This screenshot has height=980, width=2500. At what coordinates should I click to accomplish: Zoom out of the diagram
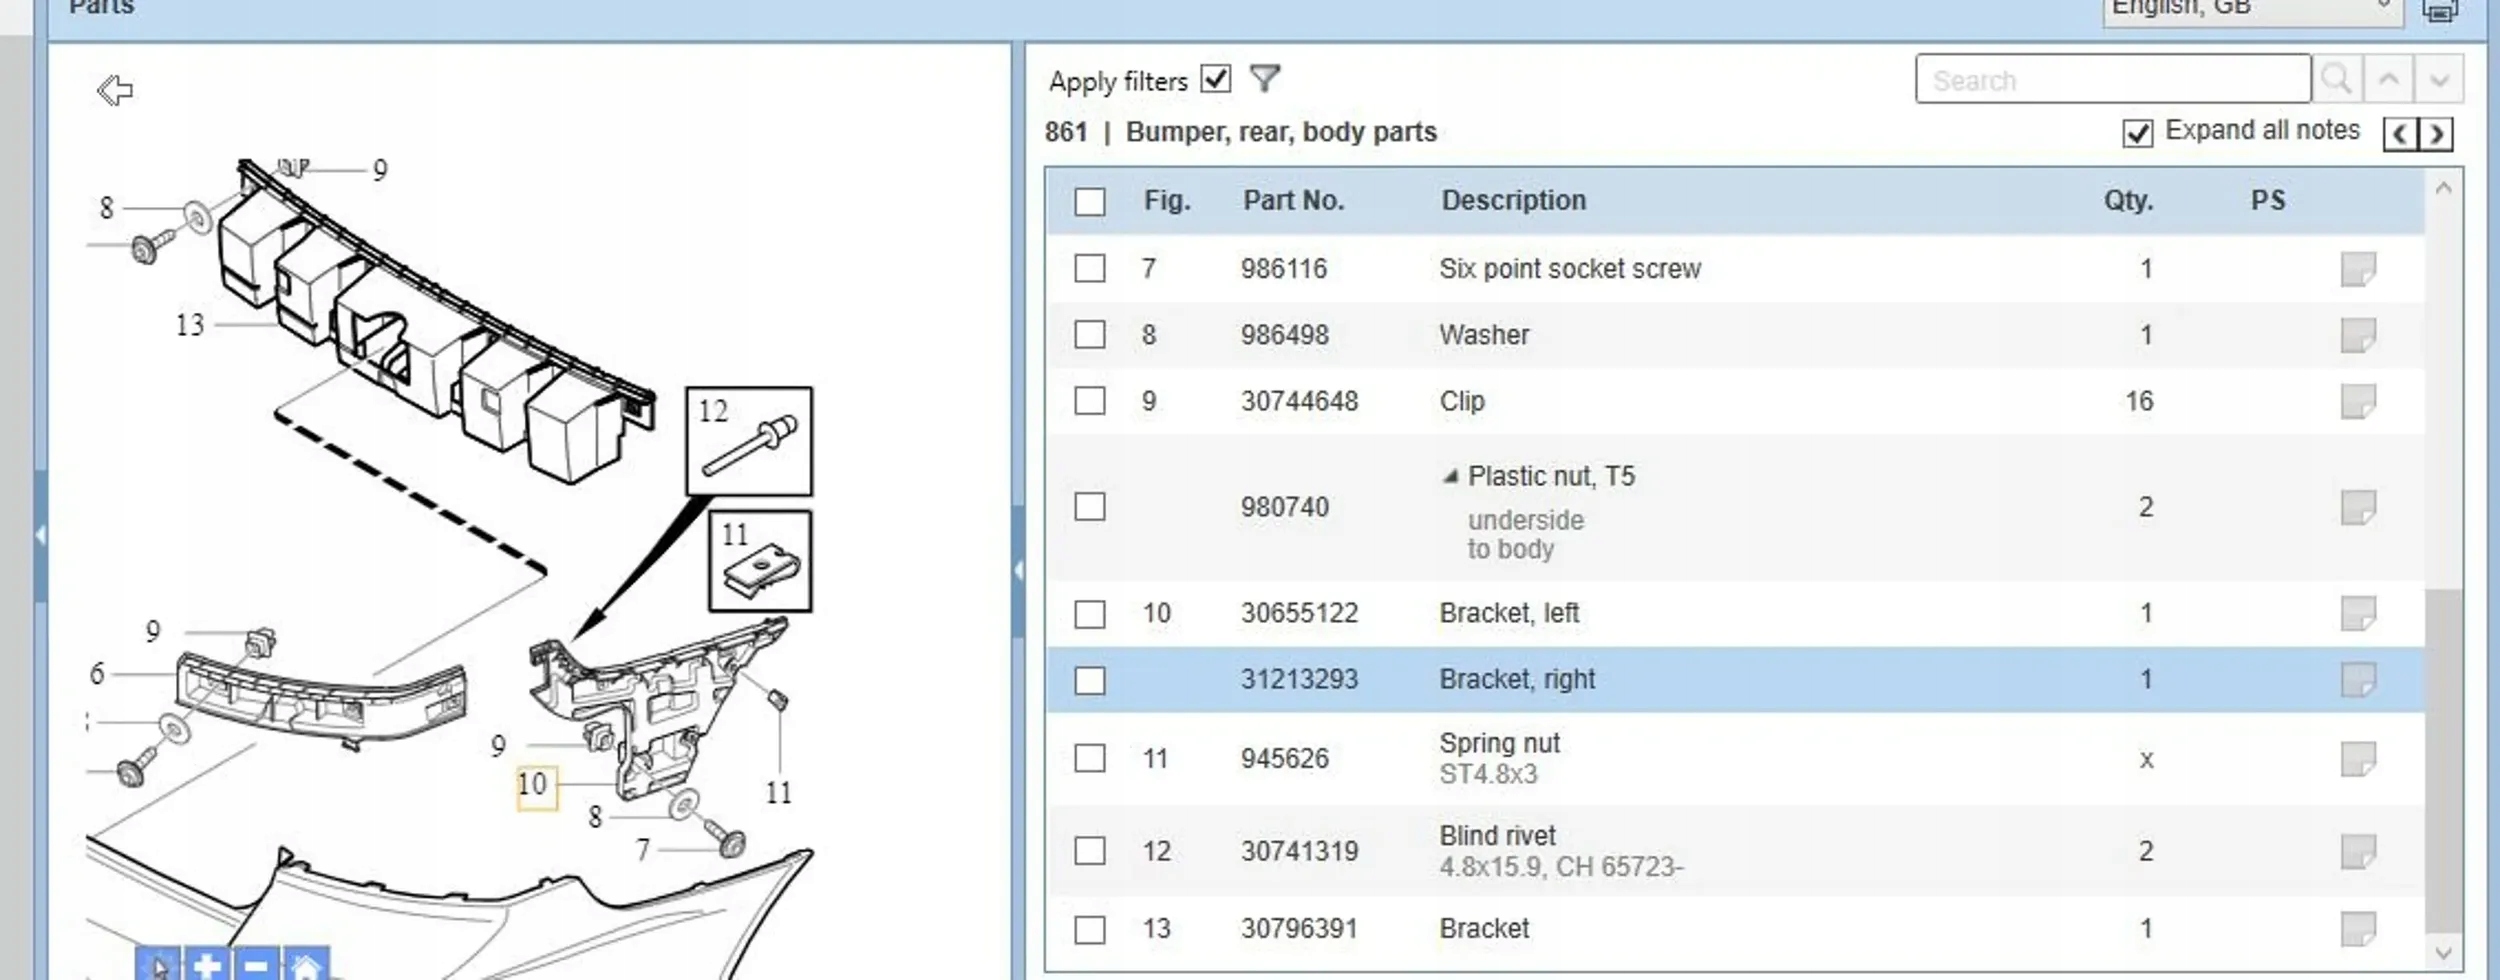(256, 966)
